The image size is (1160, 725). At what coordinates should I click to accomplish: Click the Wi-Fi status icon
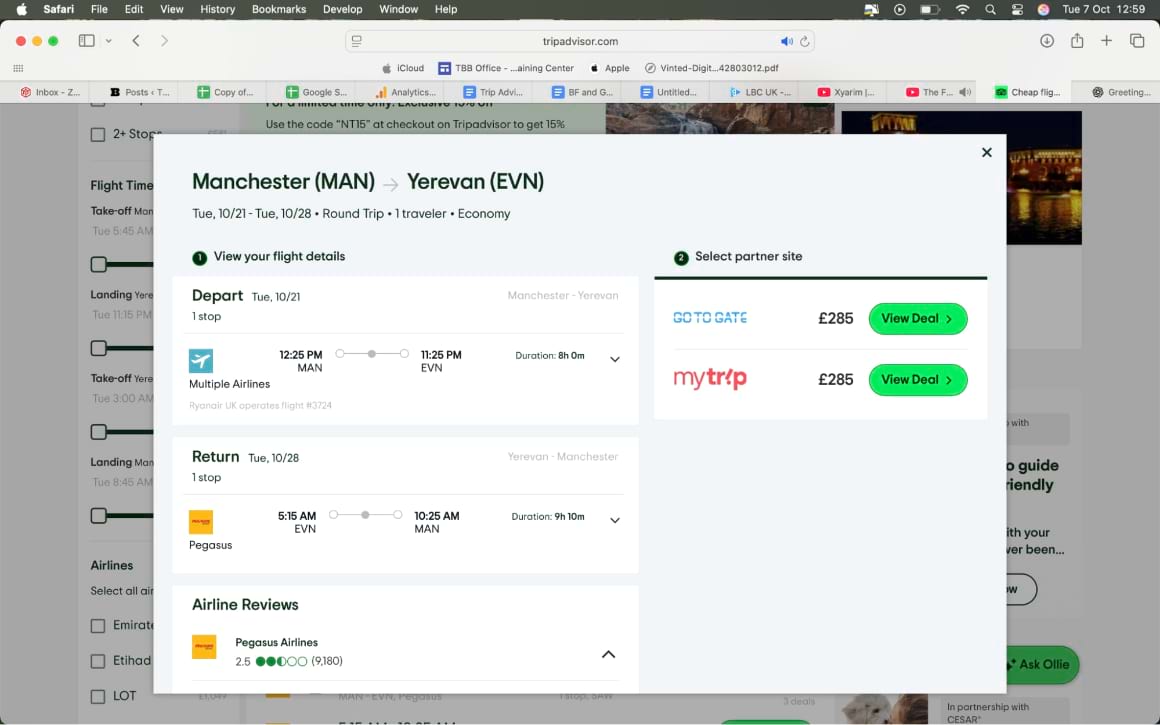(962, 9)
